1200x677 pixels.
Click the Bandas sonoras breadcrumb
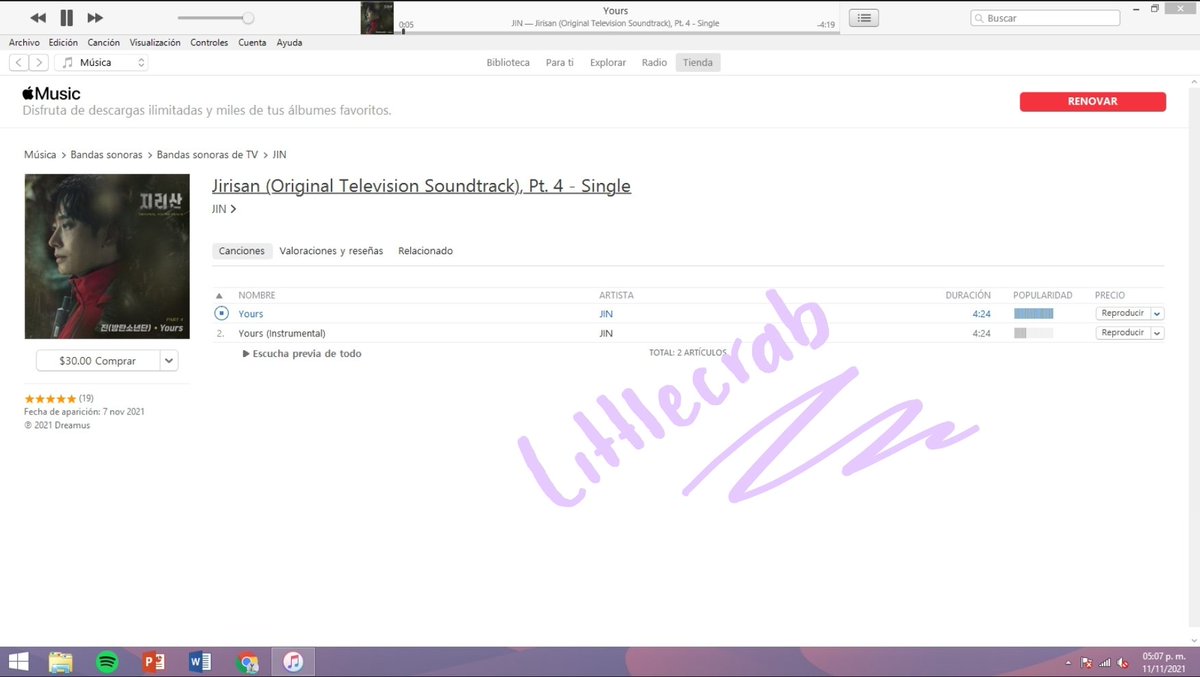(x=107, y=155)
